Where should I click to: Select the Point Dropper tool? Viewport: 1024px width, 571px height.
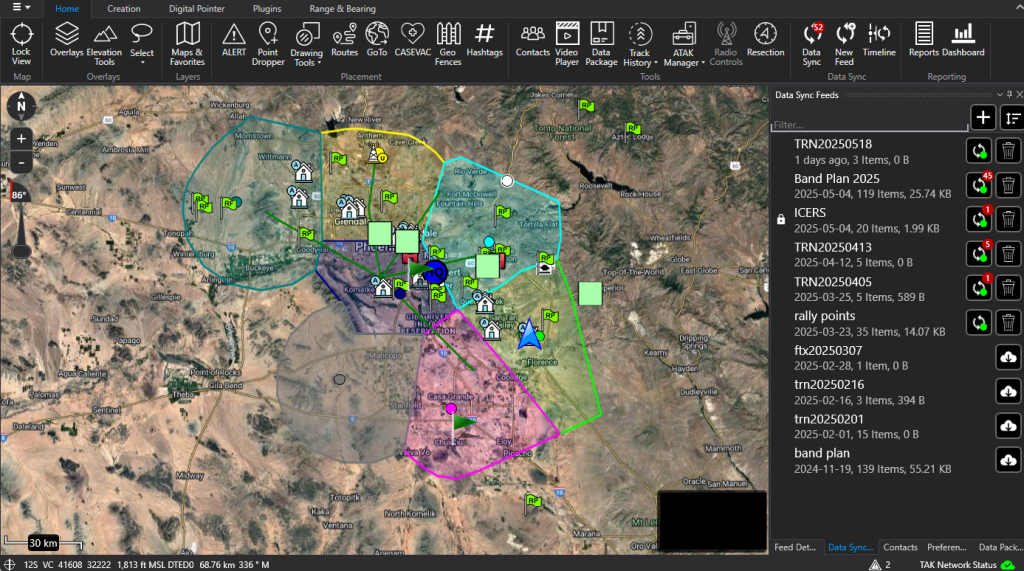[x=268, y=45]
